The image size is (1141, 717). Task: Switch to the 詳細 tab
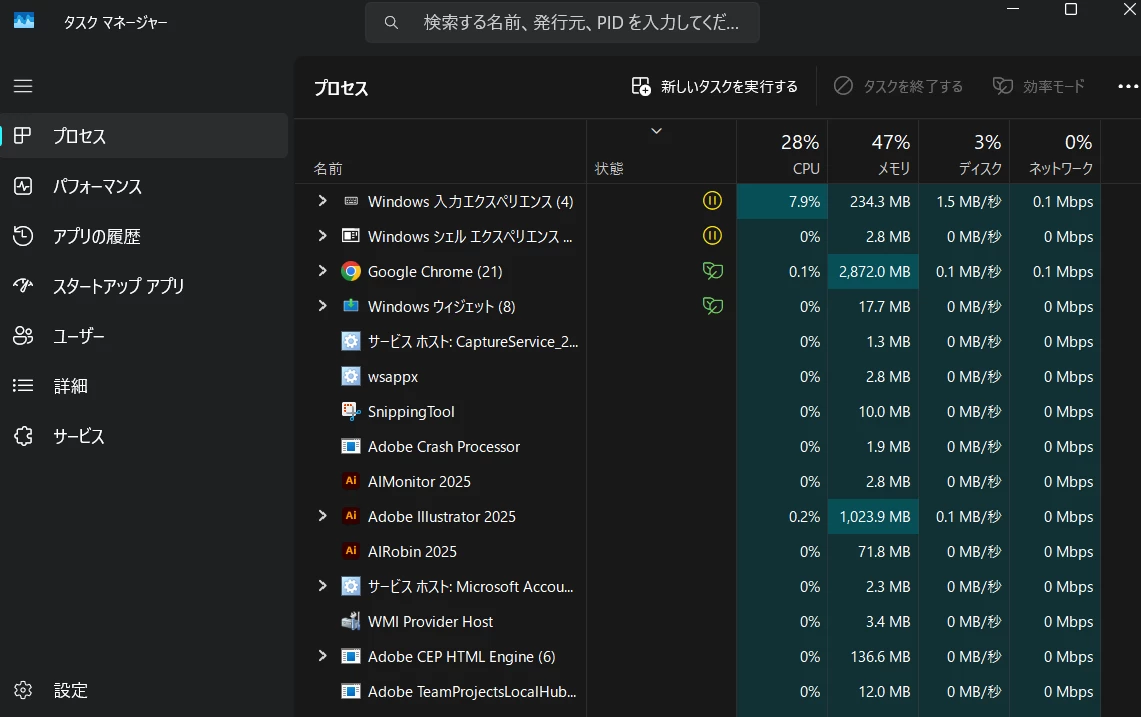[145, 386]
